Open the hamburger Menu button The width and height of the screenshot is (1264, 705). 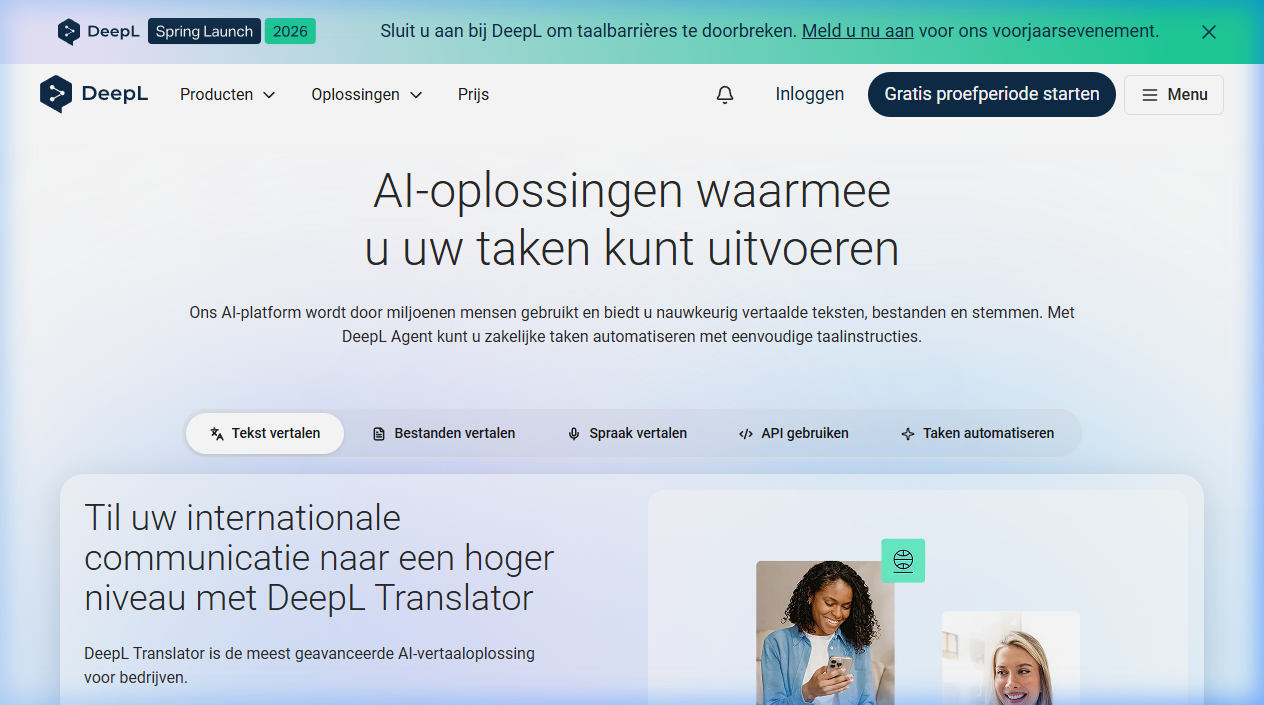pos(1173,95)
